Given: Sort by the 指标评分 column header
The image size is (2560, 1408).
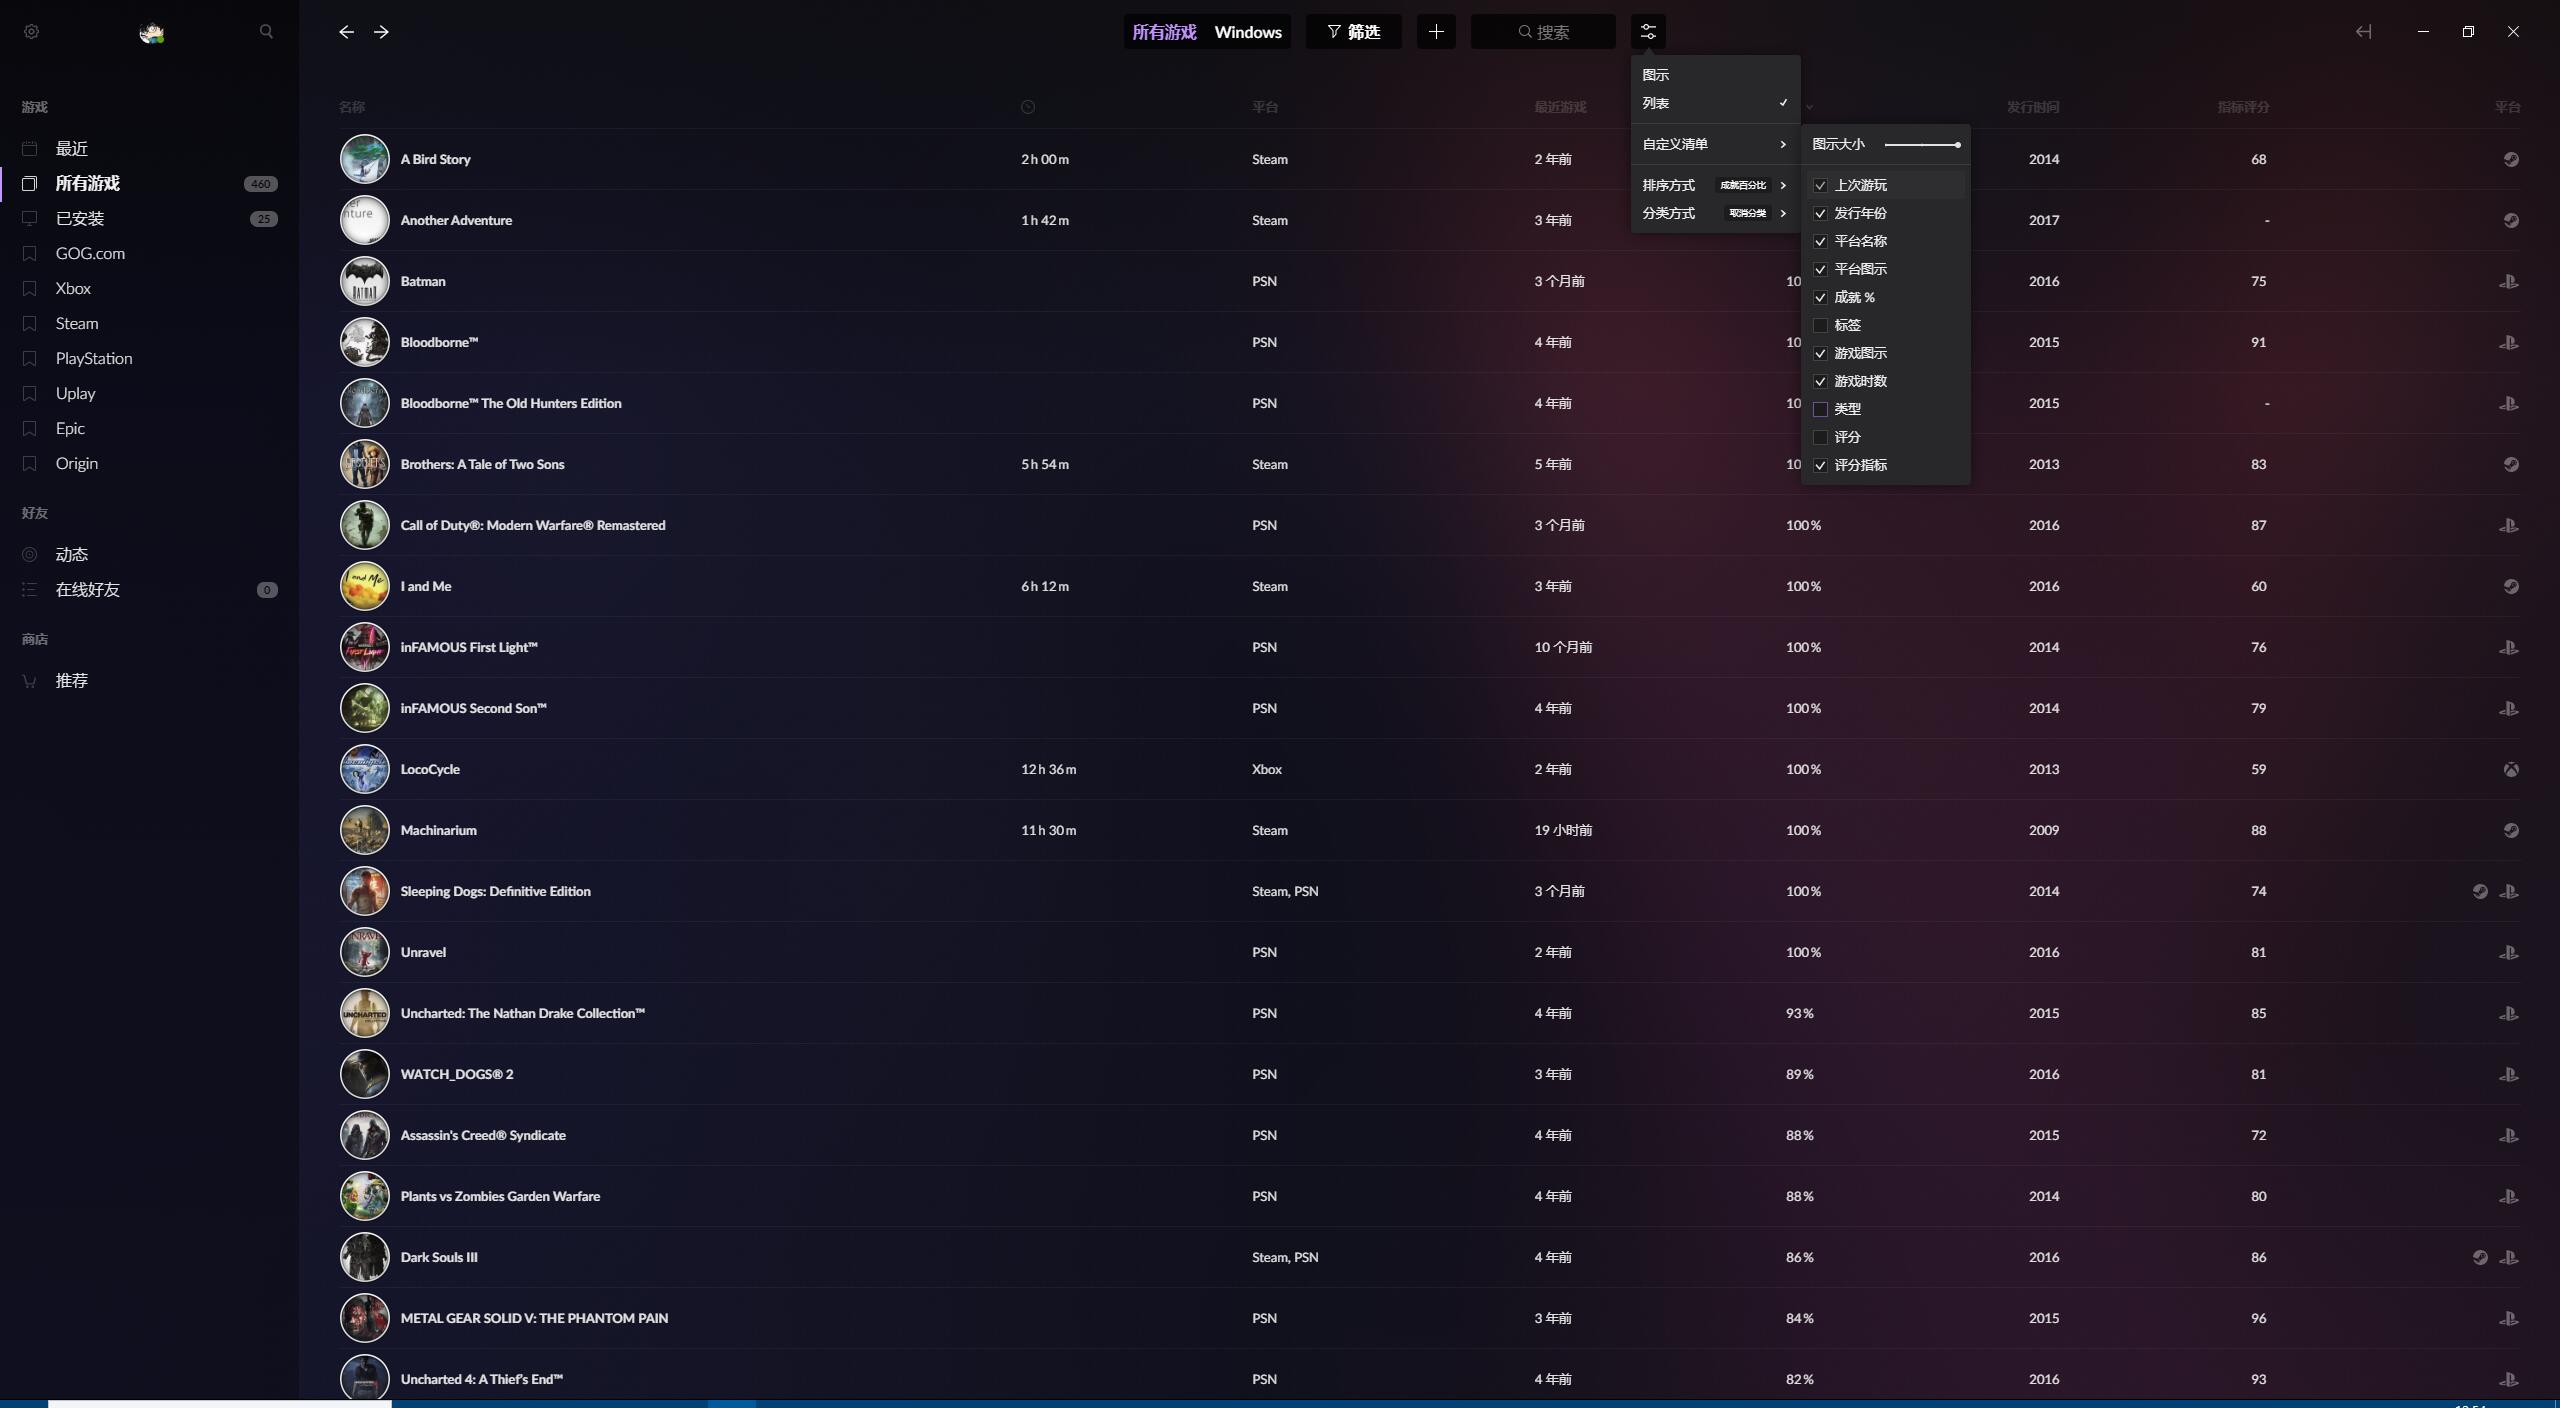Looking at the screenshot, I should pyautogui.click(x=2243, y=107).
